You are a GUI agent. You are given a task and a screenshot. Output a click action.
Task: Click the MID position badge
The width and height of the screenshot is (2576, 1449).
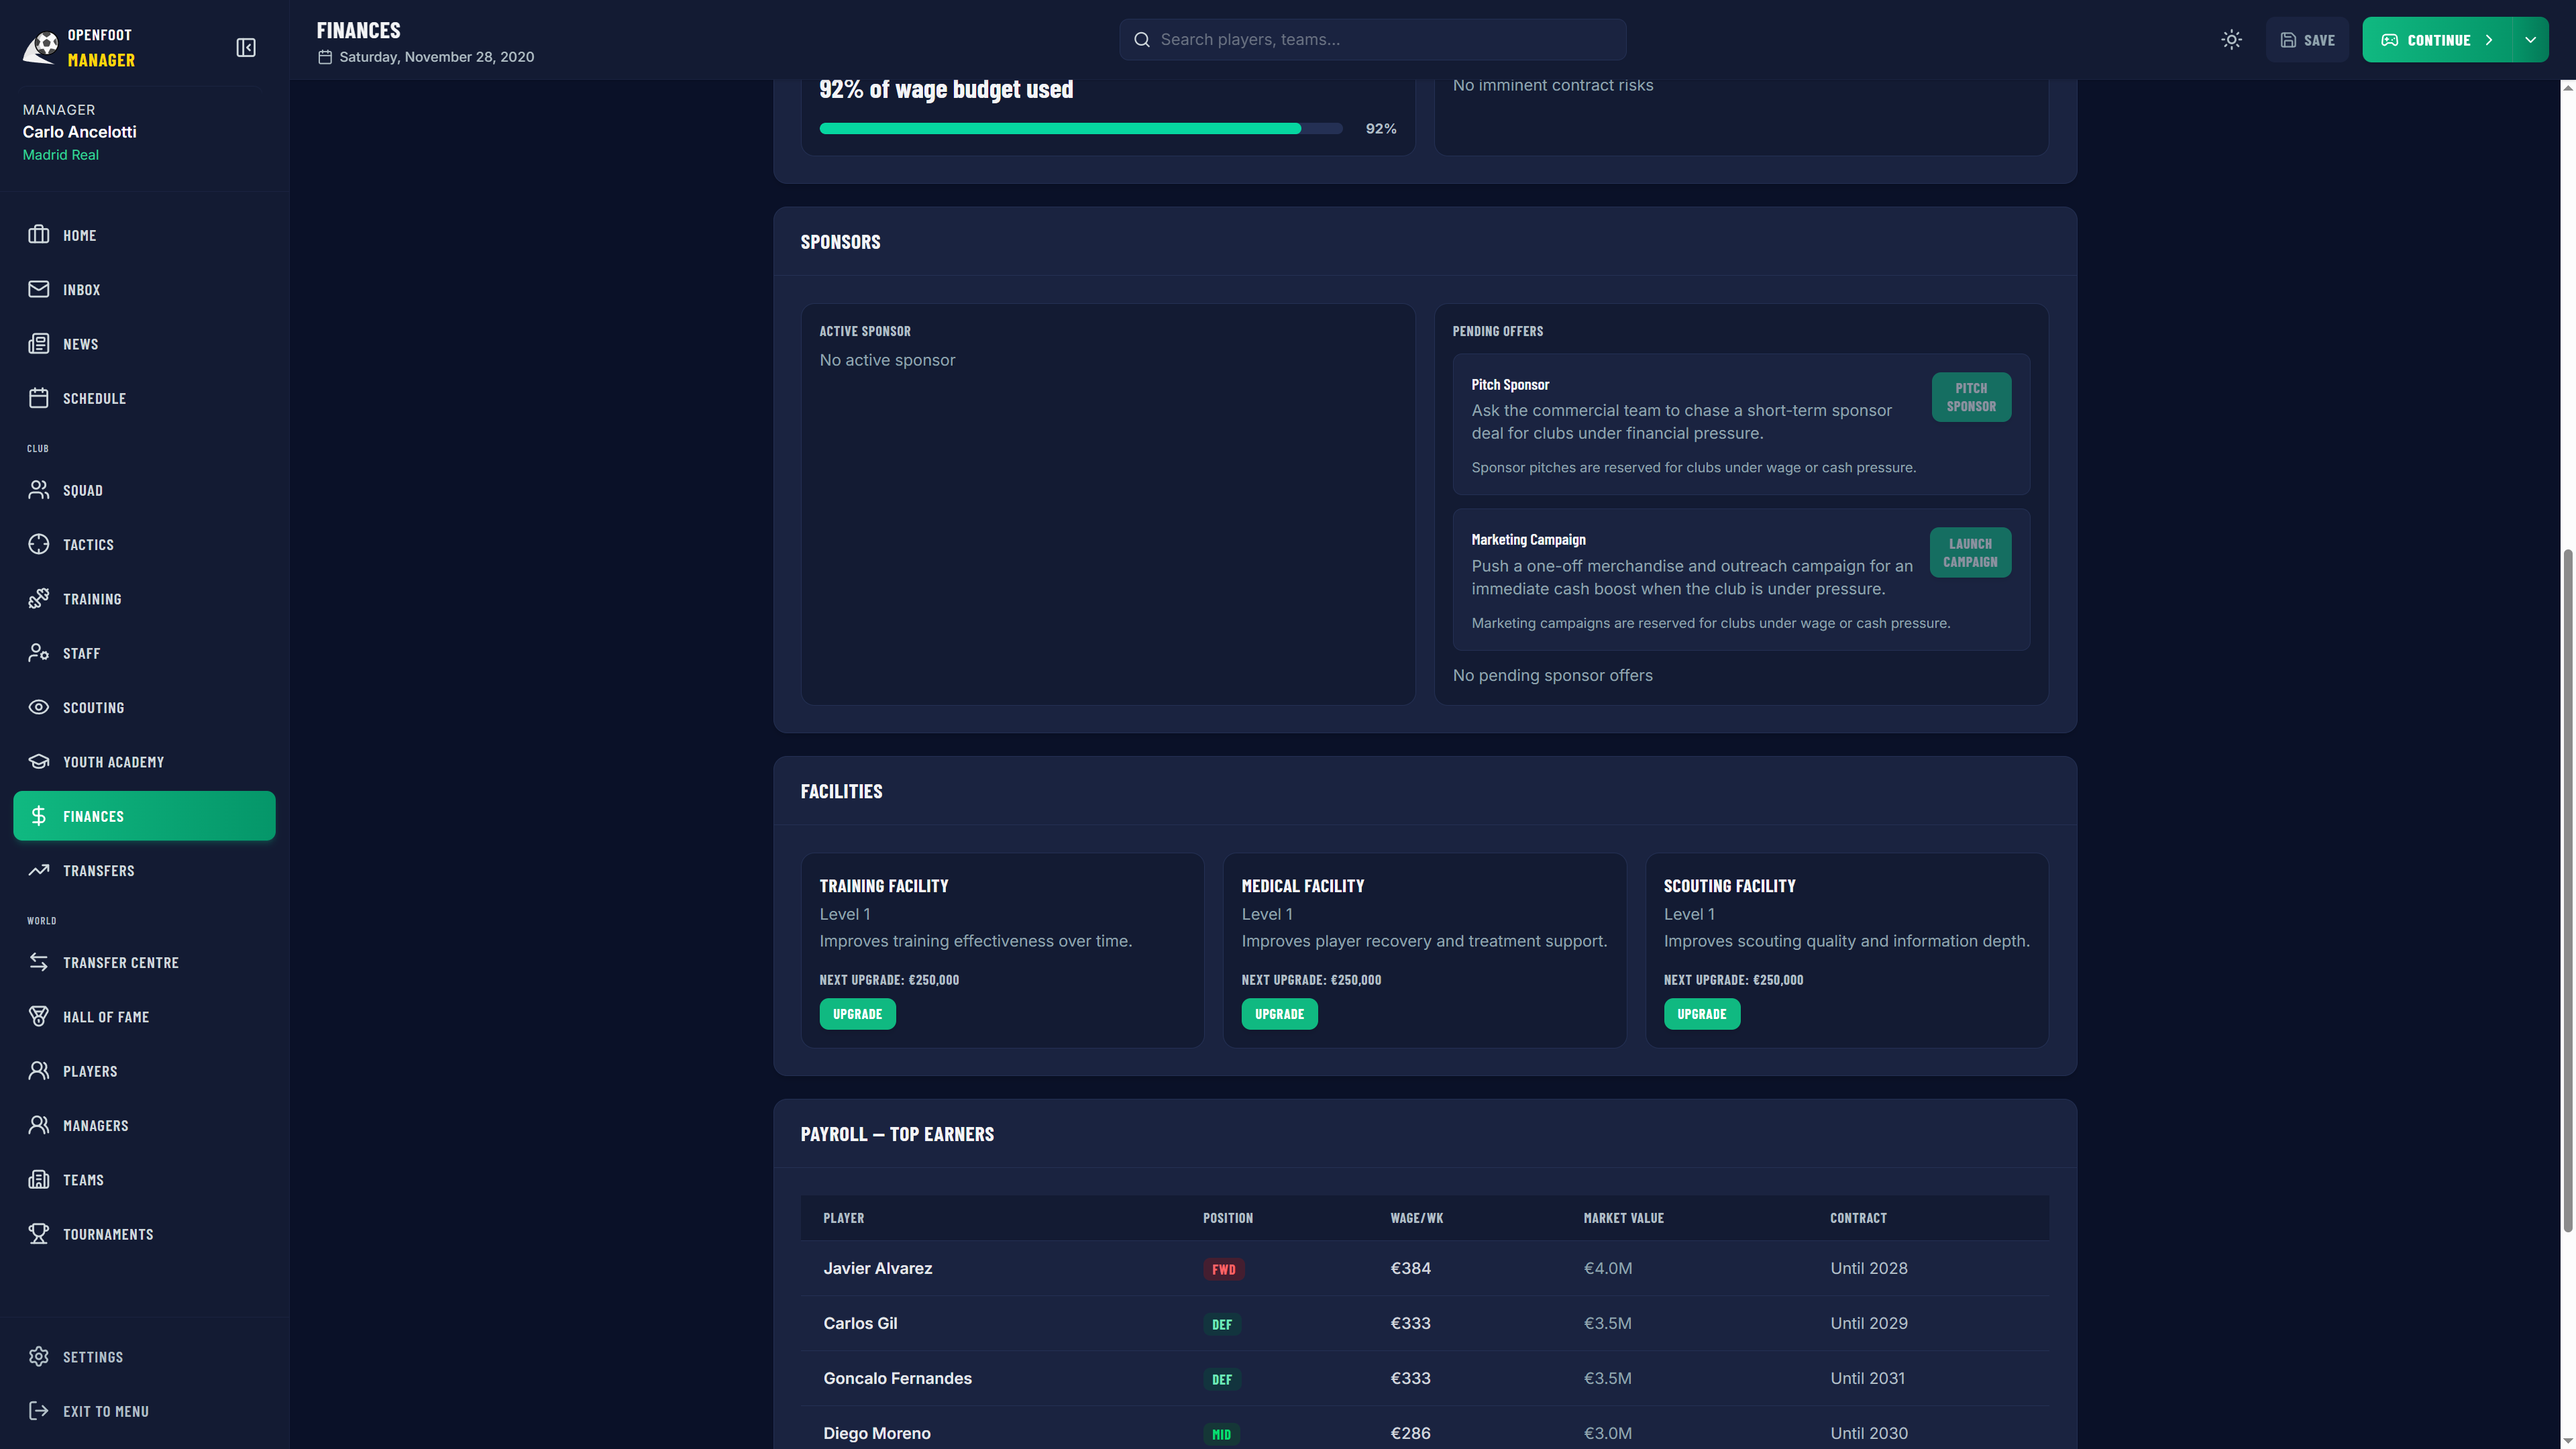point(1221,1434)
